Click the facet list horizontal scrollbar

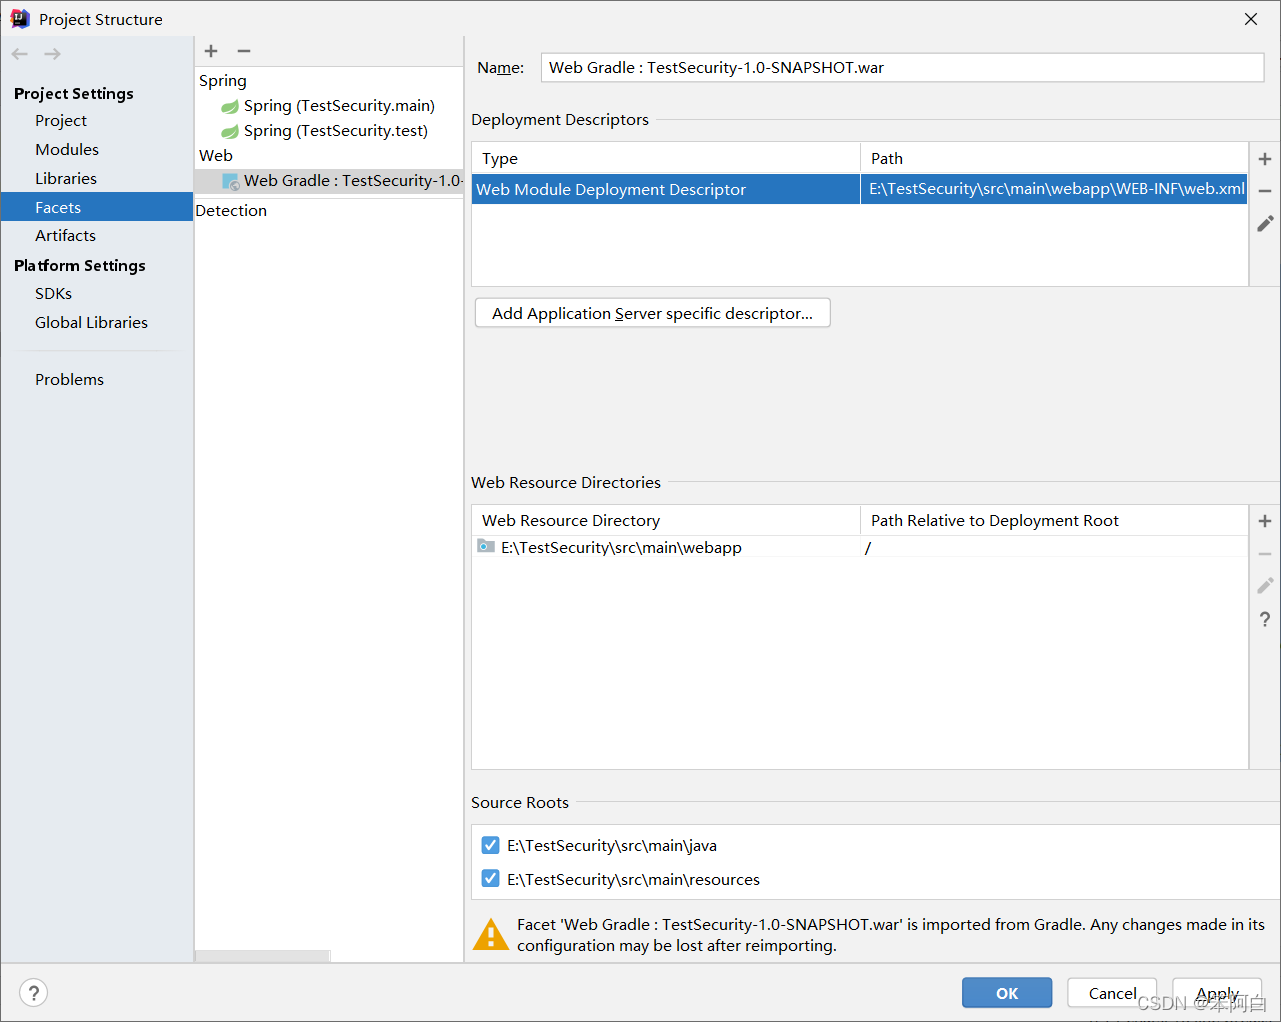point(262,957)
